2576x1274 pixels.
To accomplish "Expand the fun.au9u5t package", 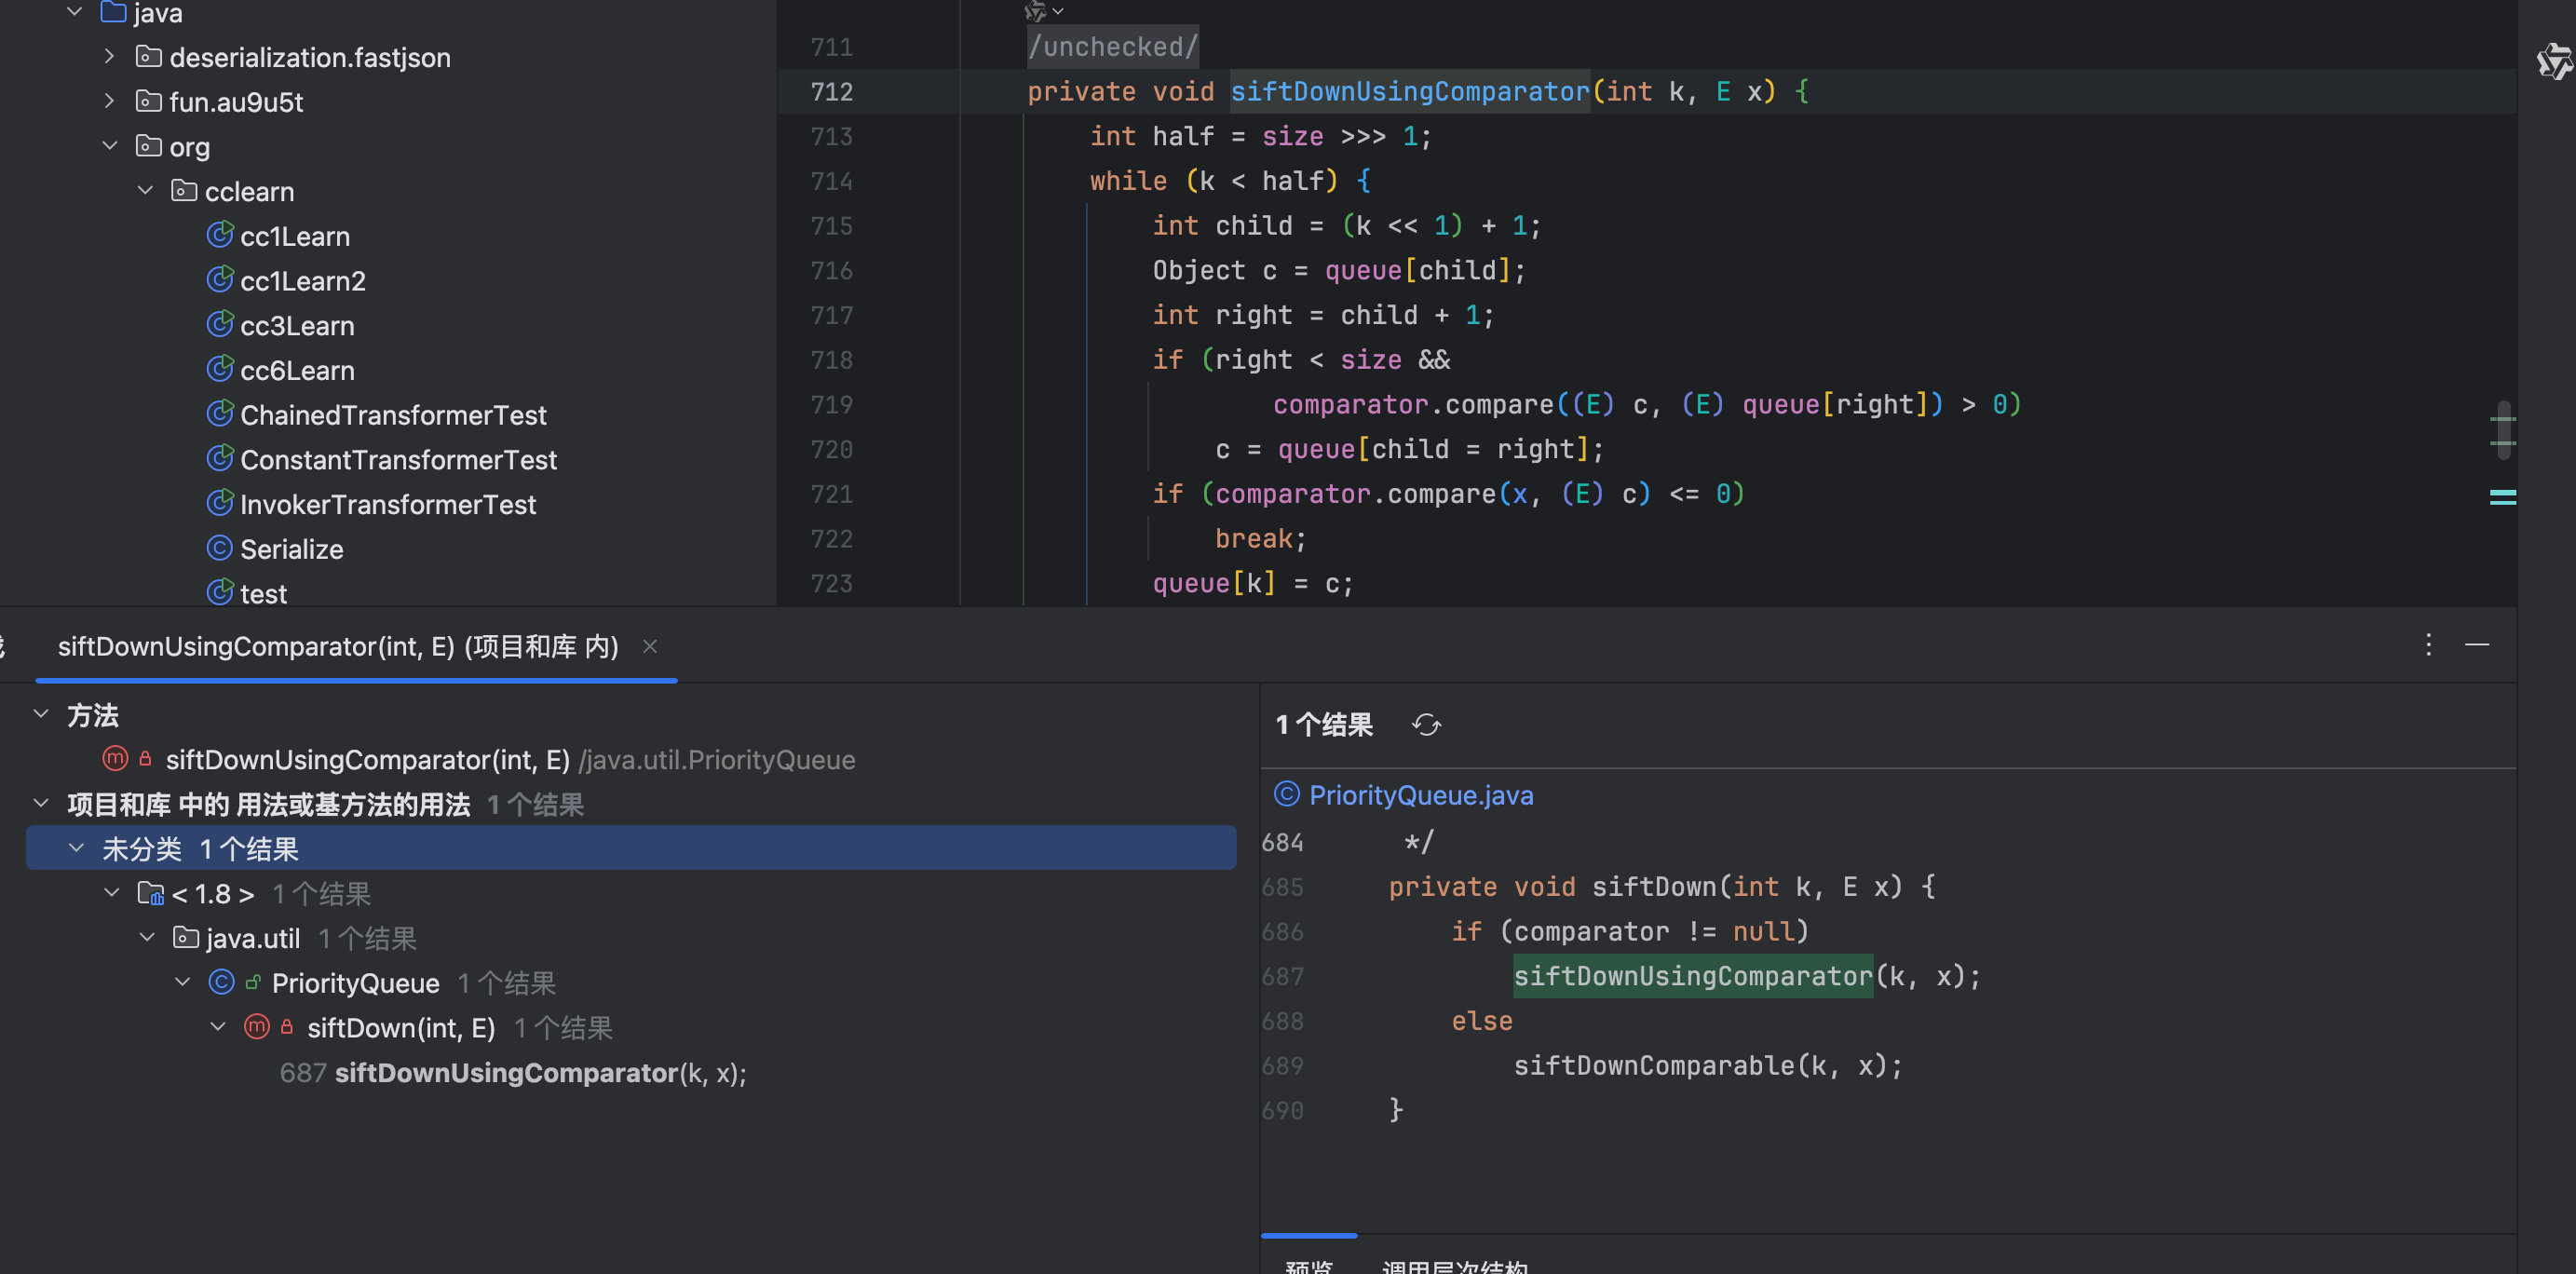I will pos(110,101).
